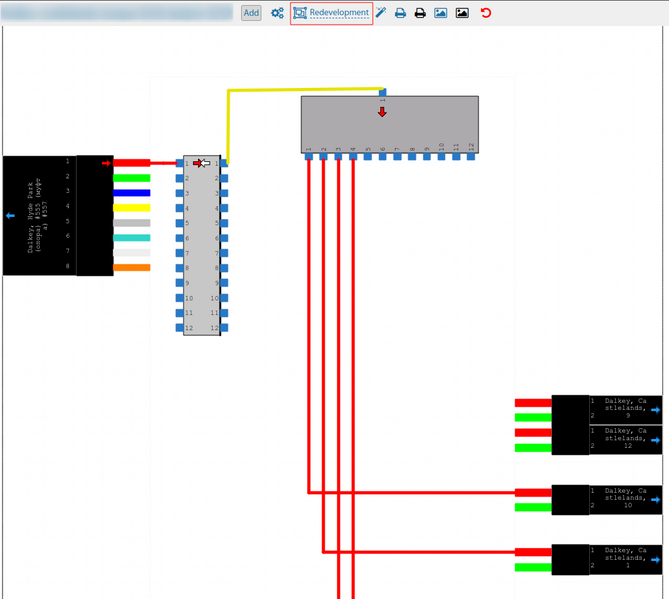Viewport: 669px width, 599px height.
Task: Click the black printer icon
Action: click(x=420, y=13)
